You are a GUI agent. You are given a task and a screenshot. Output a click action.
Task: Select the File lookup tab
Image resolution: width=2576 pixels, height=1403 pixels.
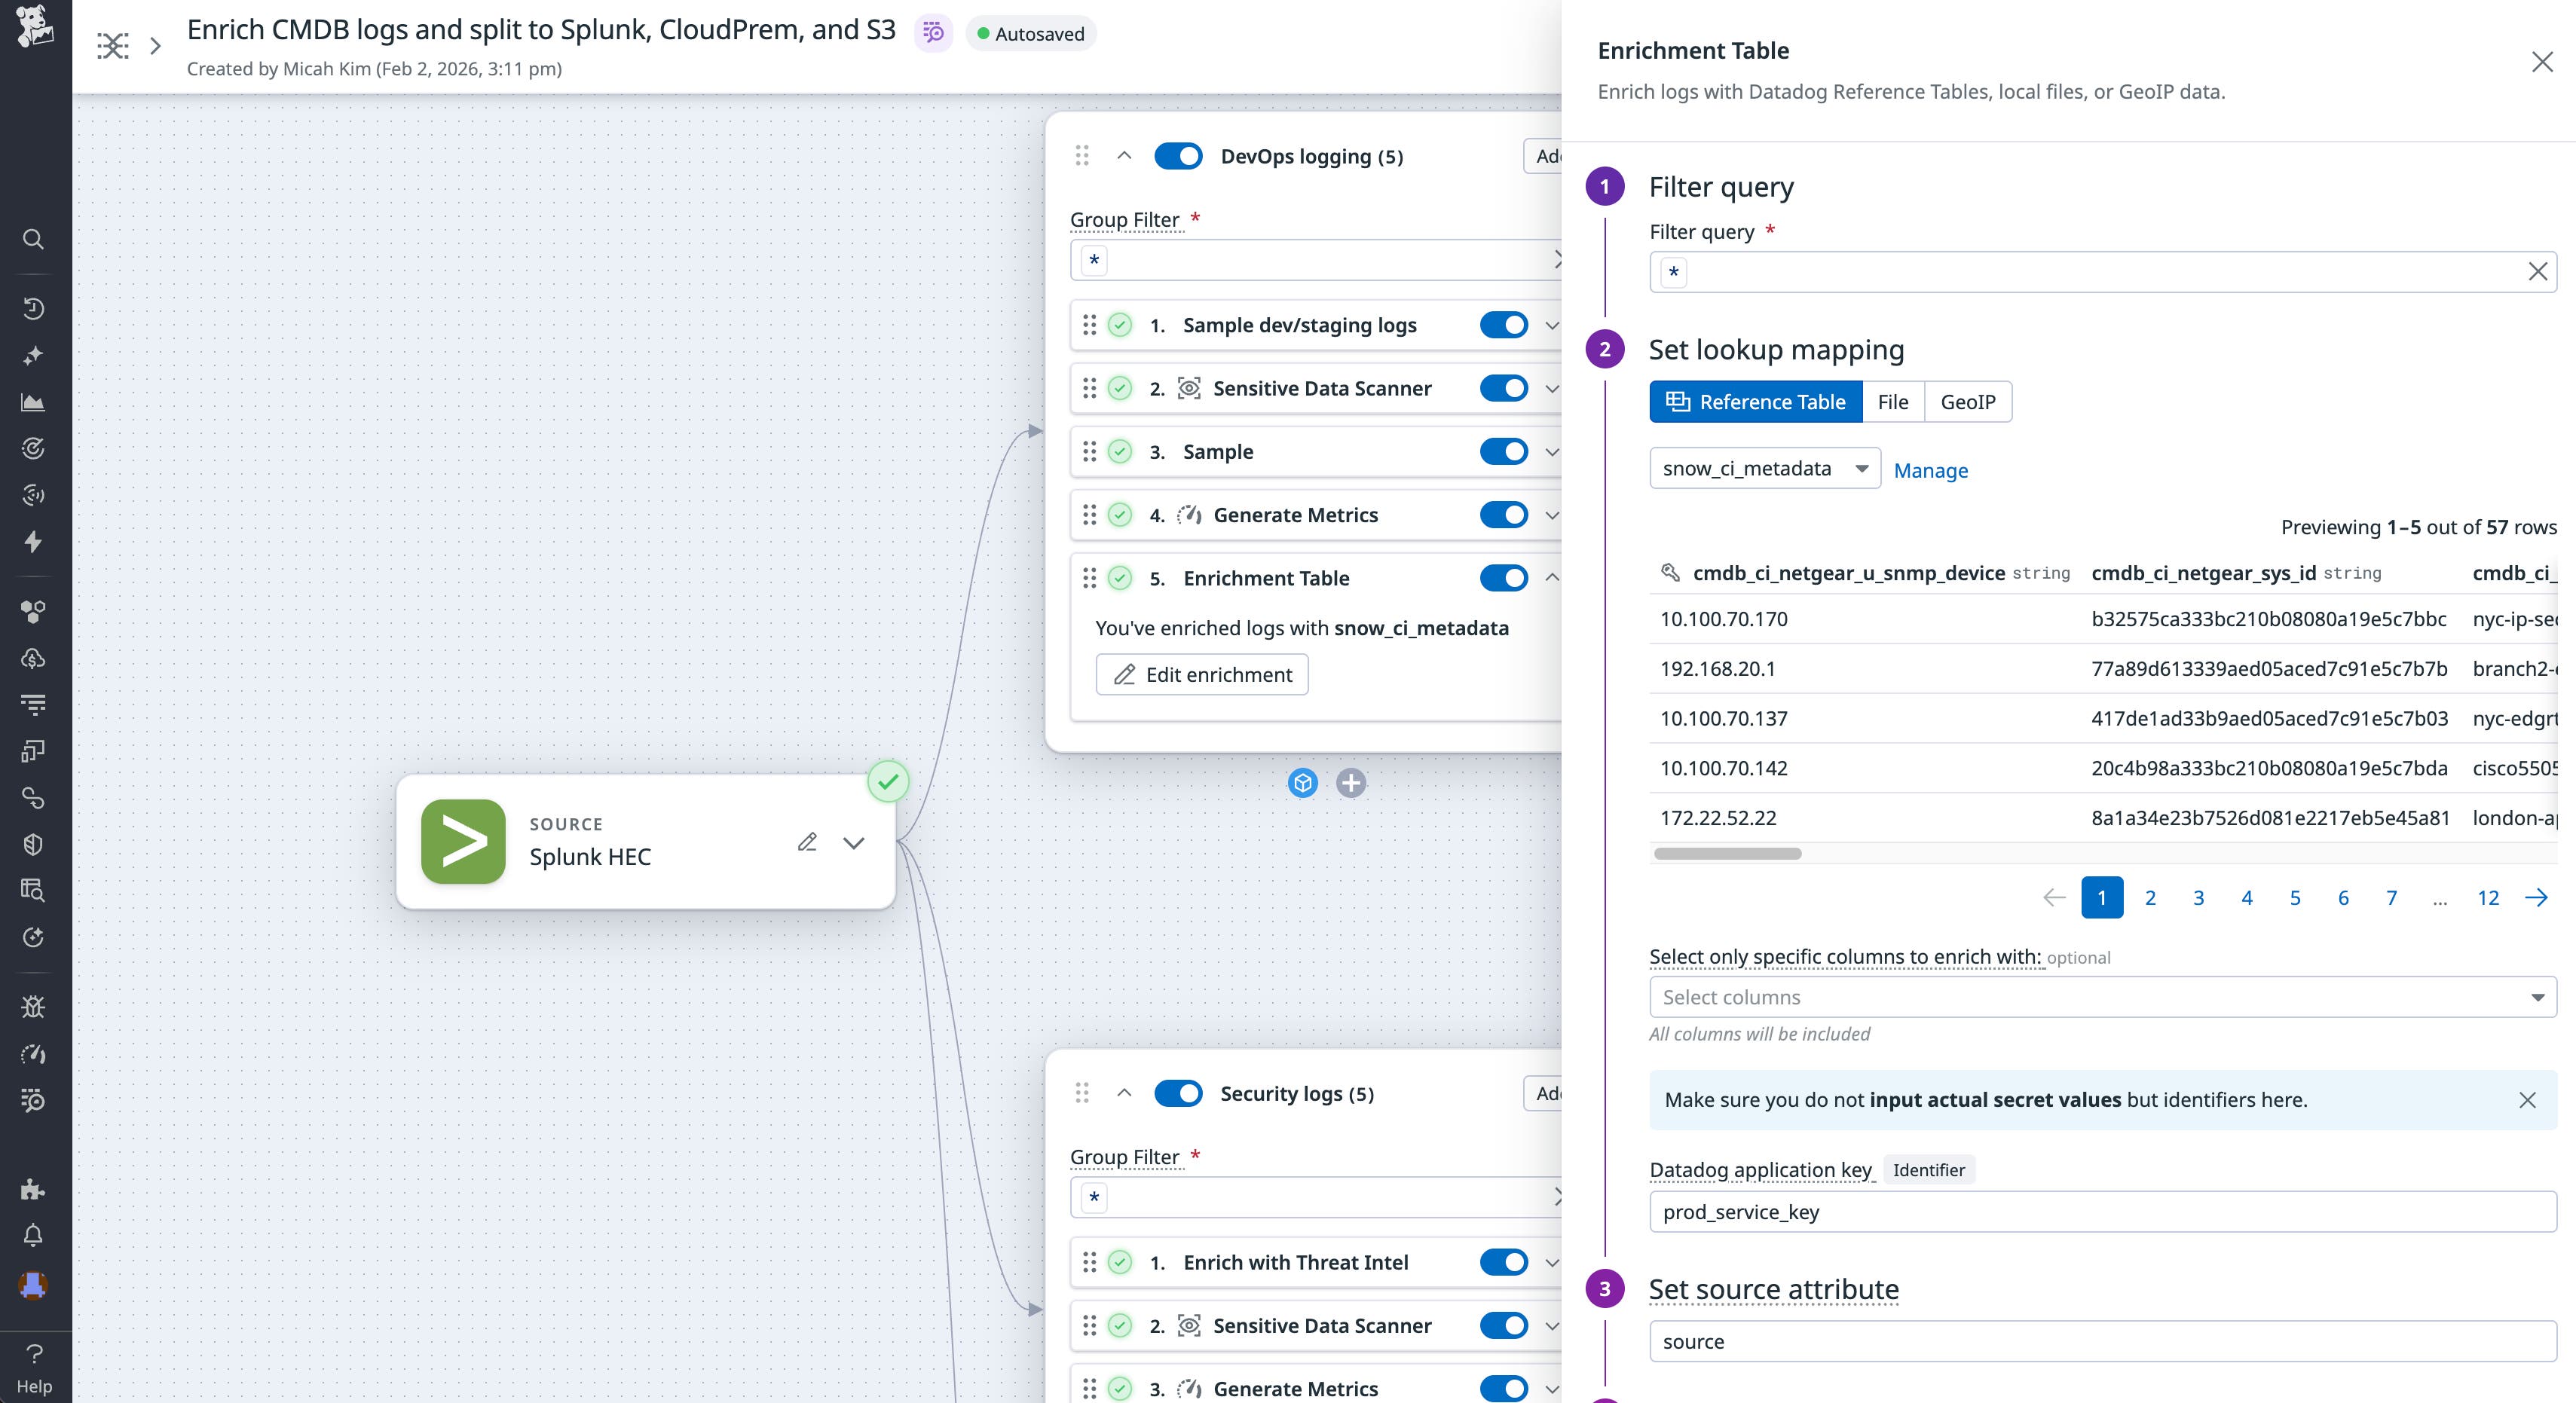coord(1893,401)
